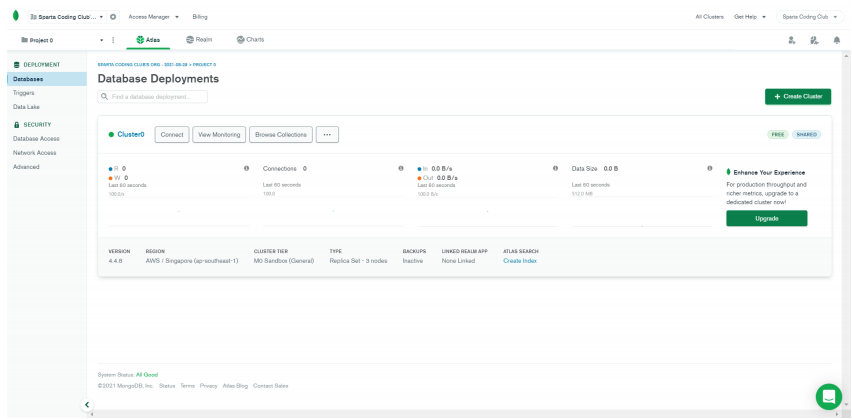The height and width of the screenshot is (419, 852).
Task: Expand the Access Manager menu
Action: [x=154, y=17]
